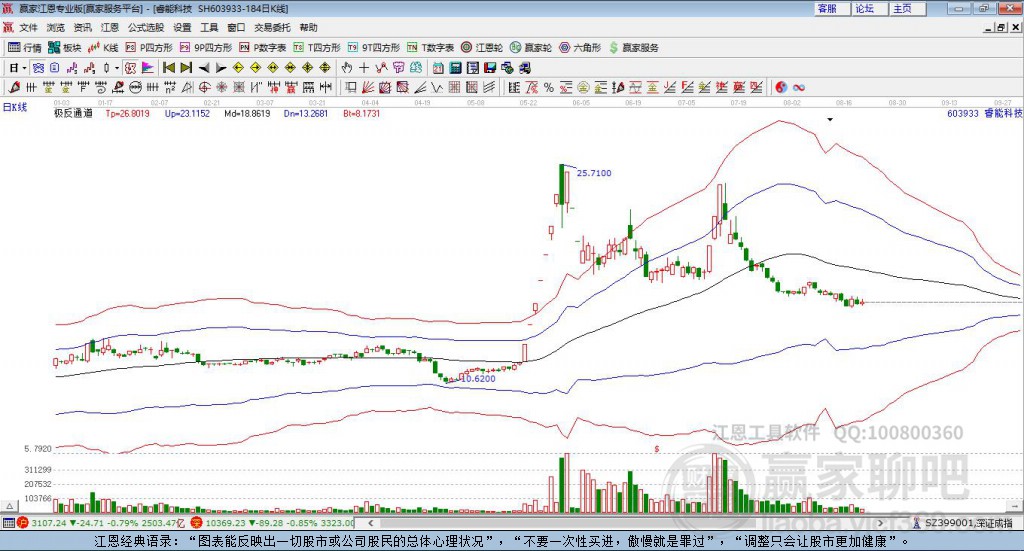
Task: Jump to last bar green arrow
Action: (186, 68)
